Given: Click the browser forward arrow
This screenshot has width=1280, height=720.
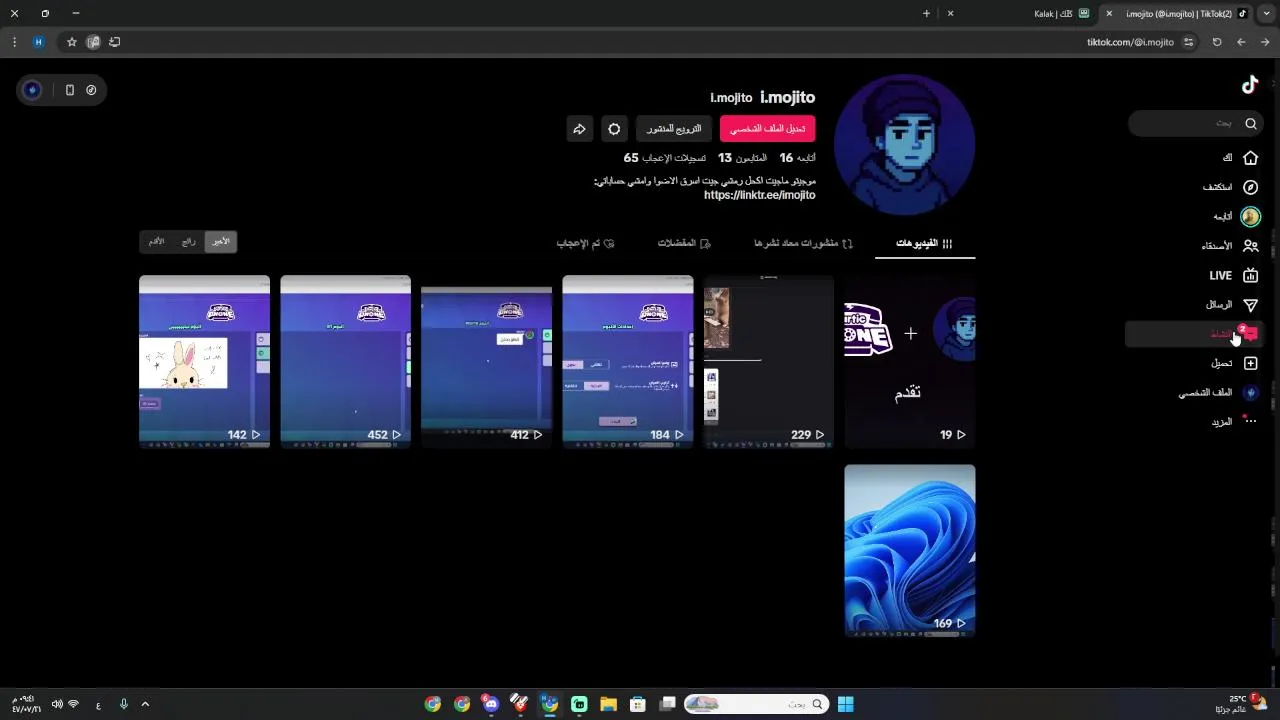Looking at the screenshot, I should (x=1241, y=42).
